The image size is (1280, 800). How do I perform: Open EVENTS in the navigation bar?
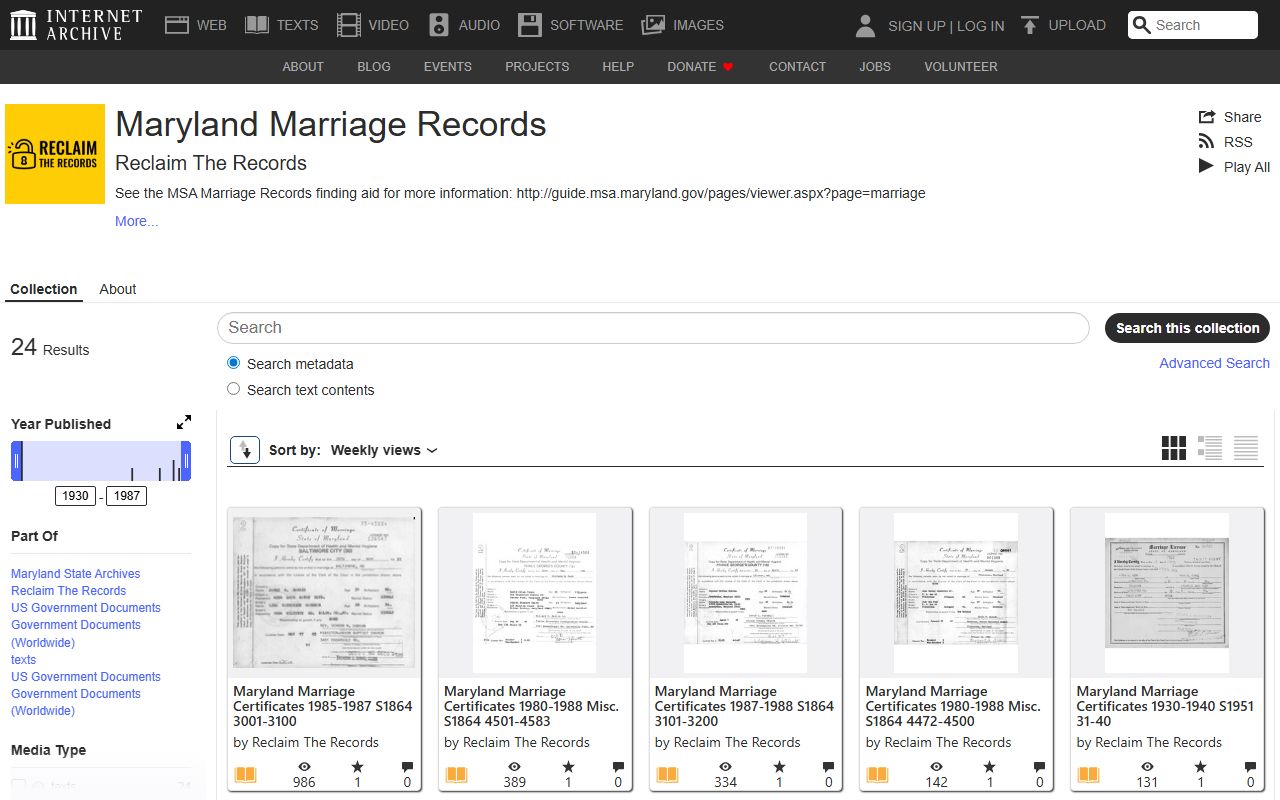(x=448, y=66)
